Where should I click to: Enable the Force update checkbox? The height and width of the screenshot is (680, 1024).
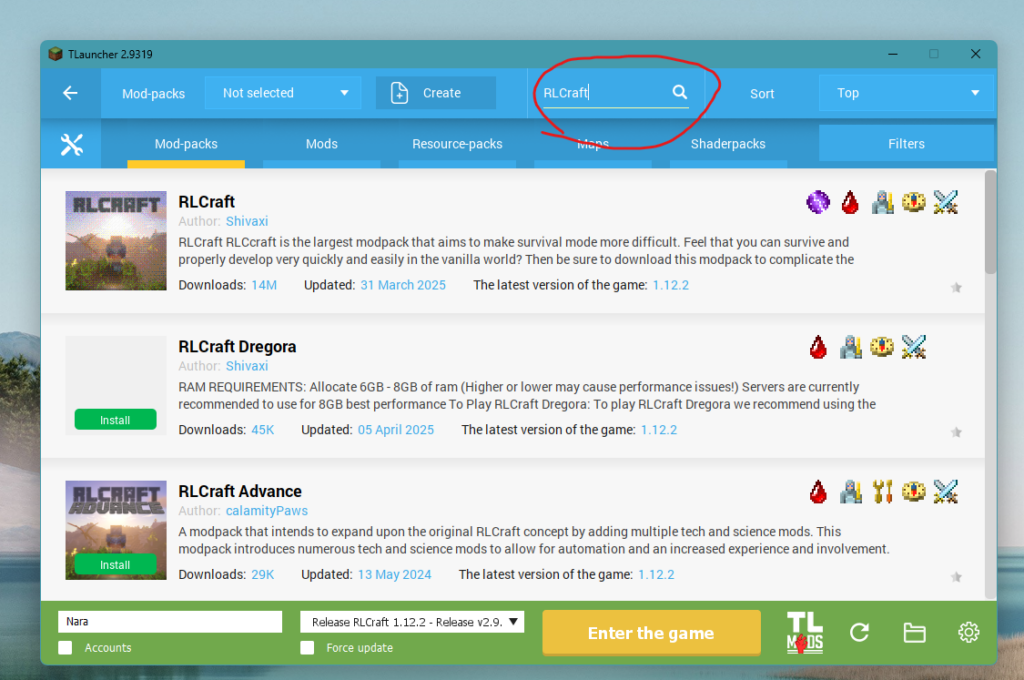308,648
